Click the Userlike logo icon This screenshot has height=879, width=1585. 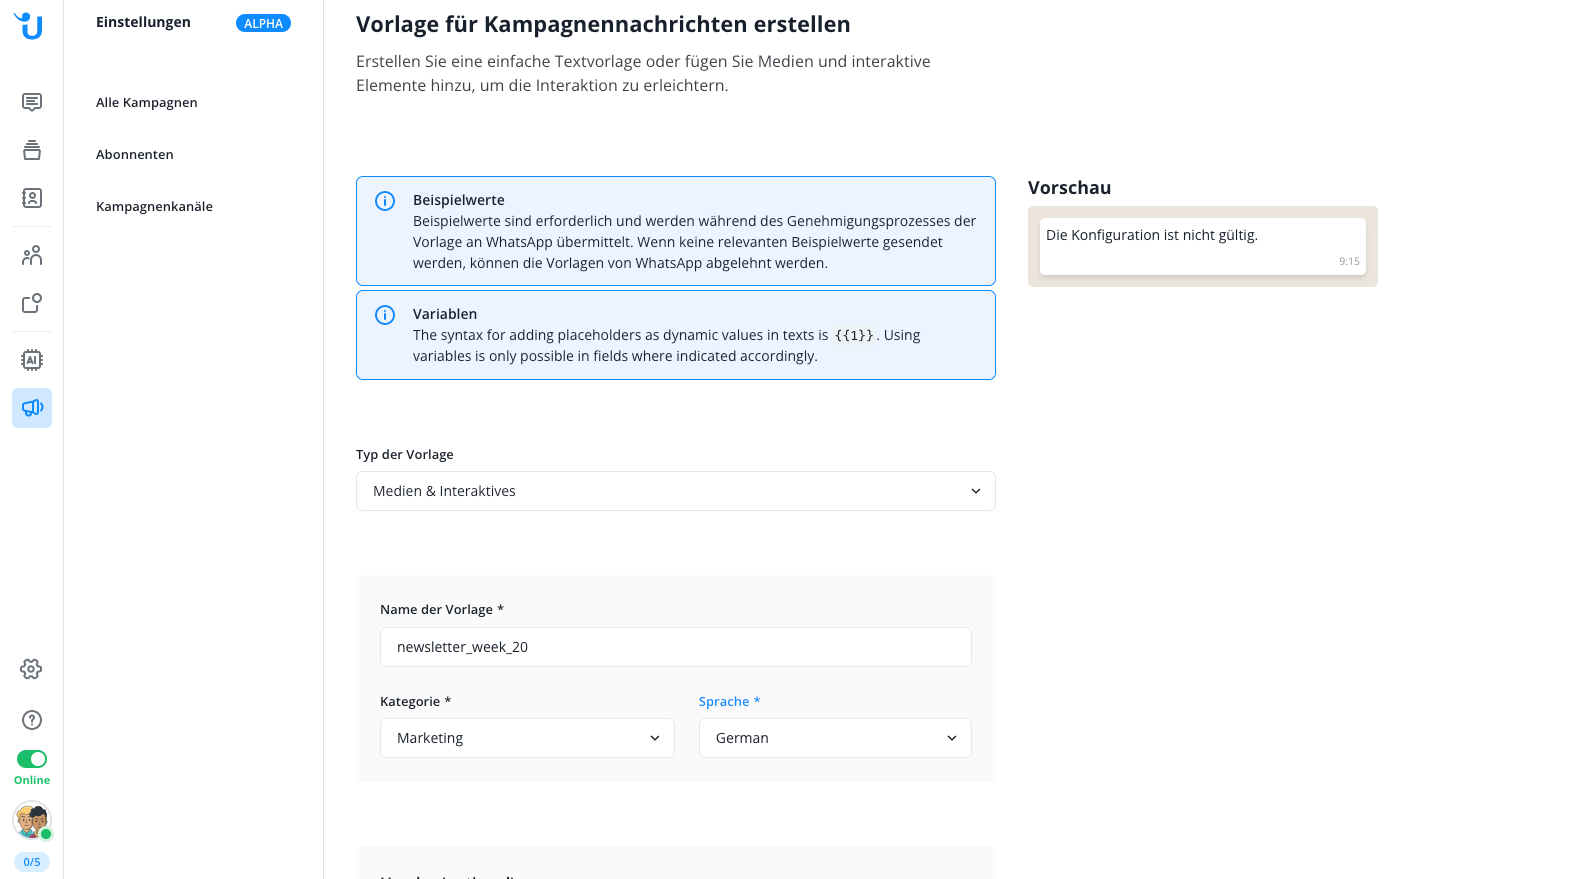30,26
